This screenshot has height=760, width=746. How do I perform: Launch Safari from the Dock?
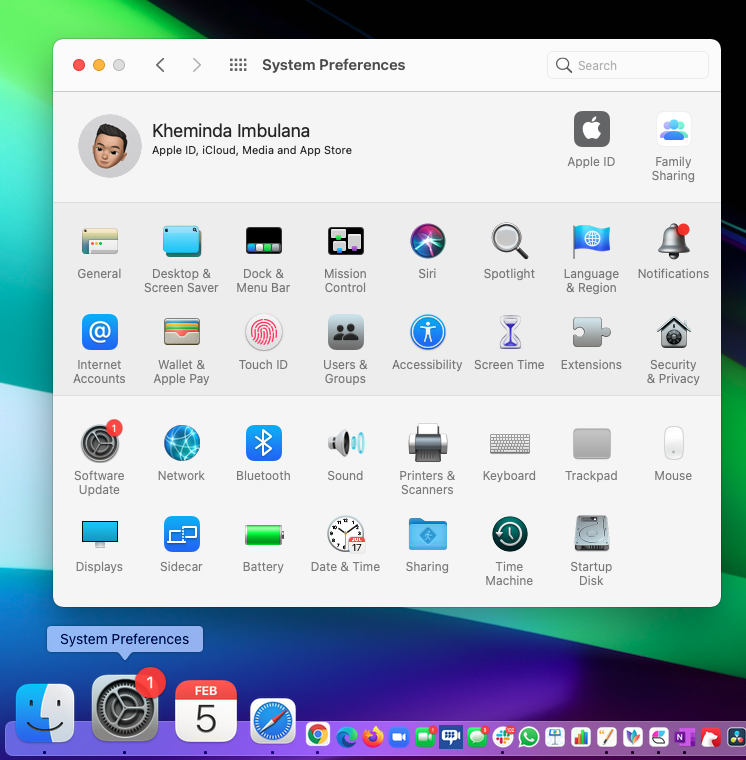click(x=273, y=721)
